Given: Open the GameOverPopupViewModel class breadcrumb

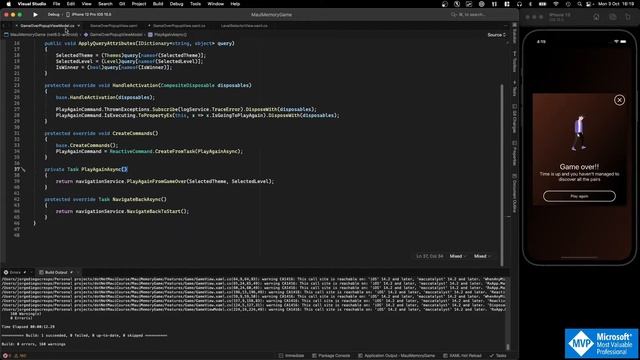Looking at the screenshot, I should (x=113, y=35).
